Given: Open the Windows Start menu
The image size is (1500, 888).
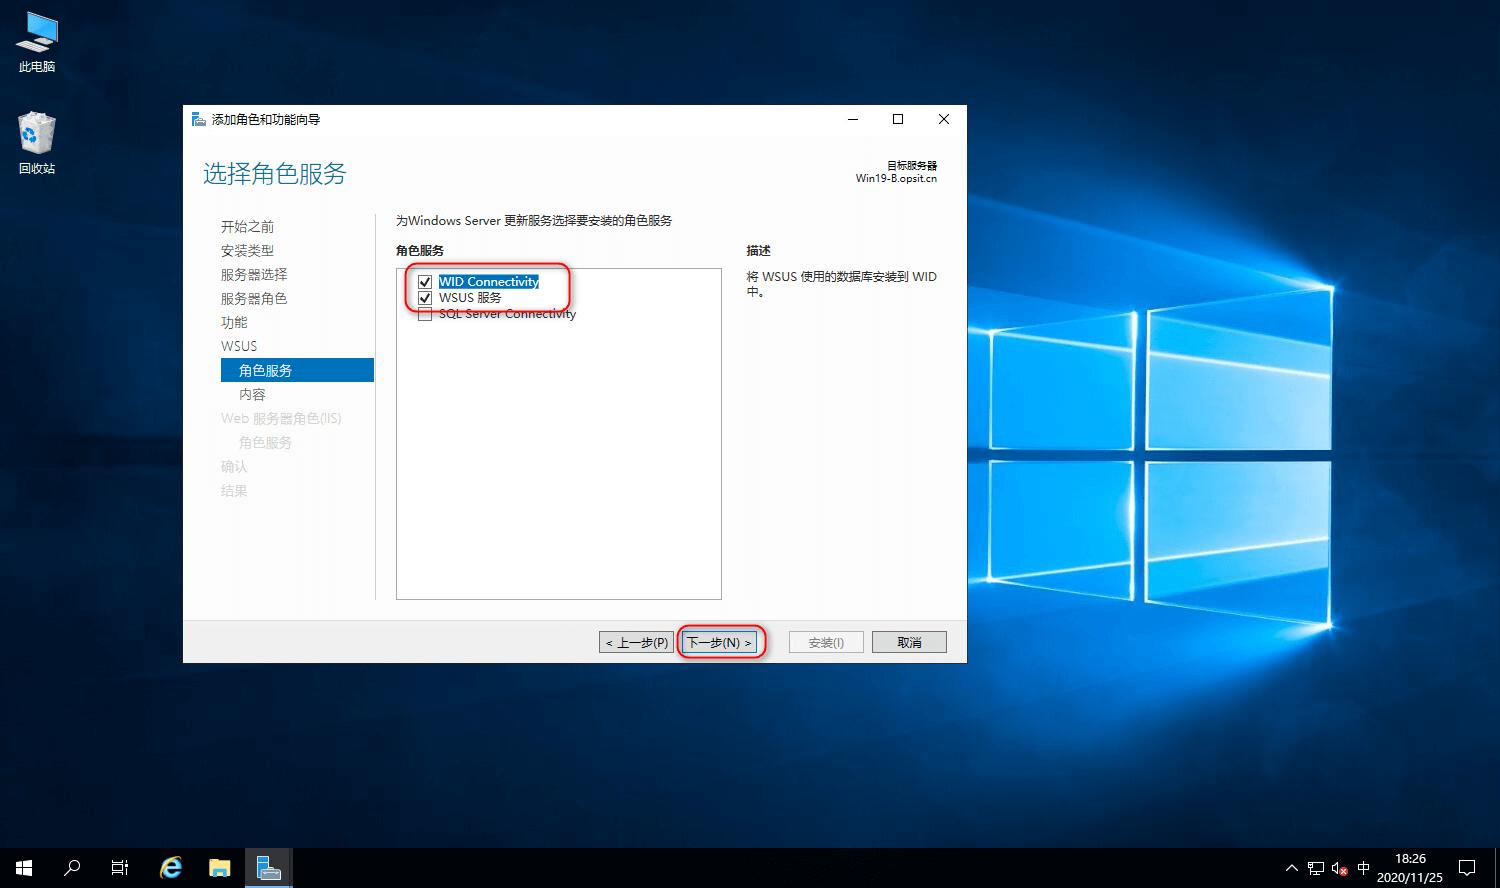Looking at the screenshot, I should pyautogui.click(x=24, y=868).
